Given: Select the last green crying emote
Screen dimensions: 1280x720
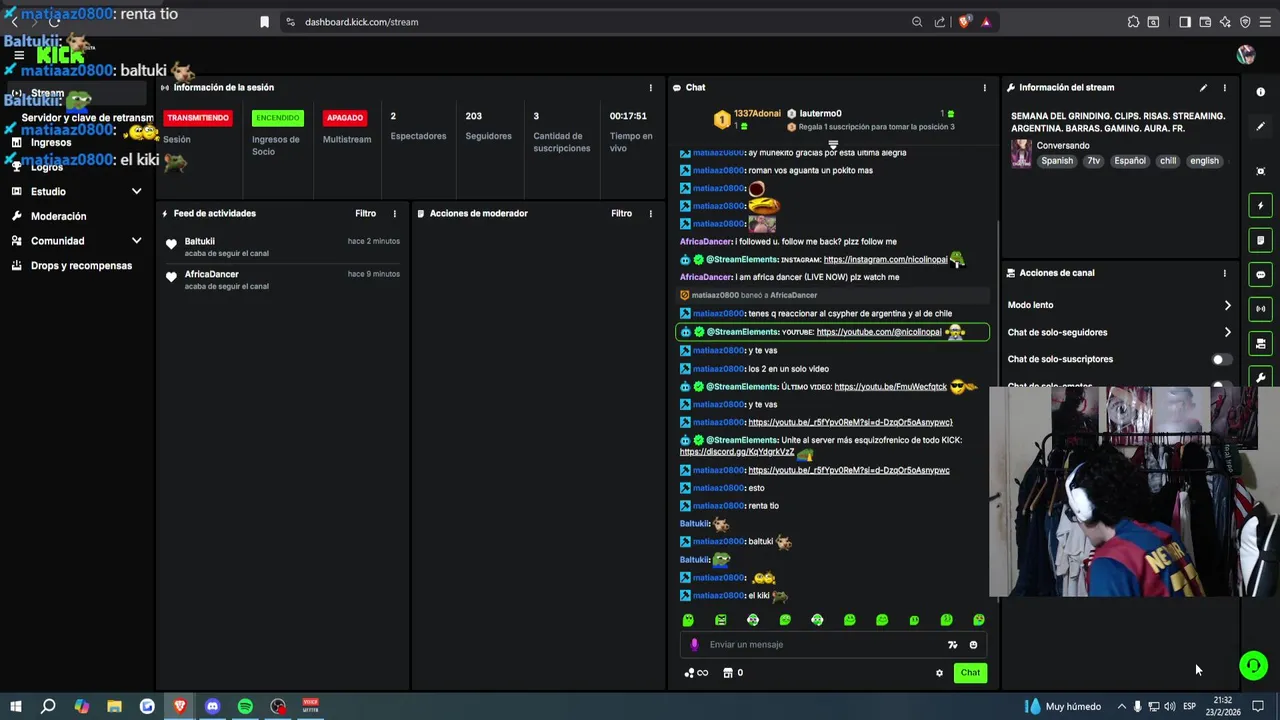Looking at the screenshot, I should tap(979, 620).
